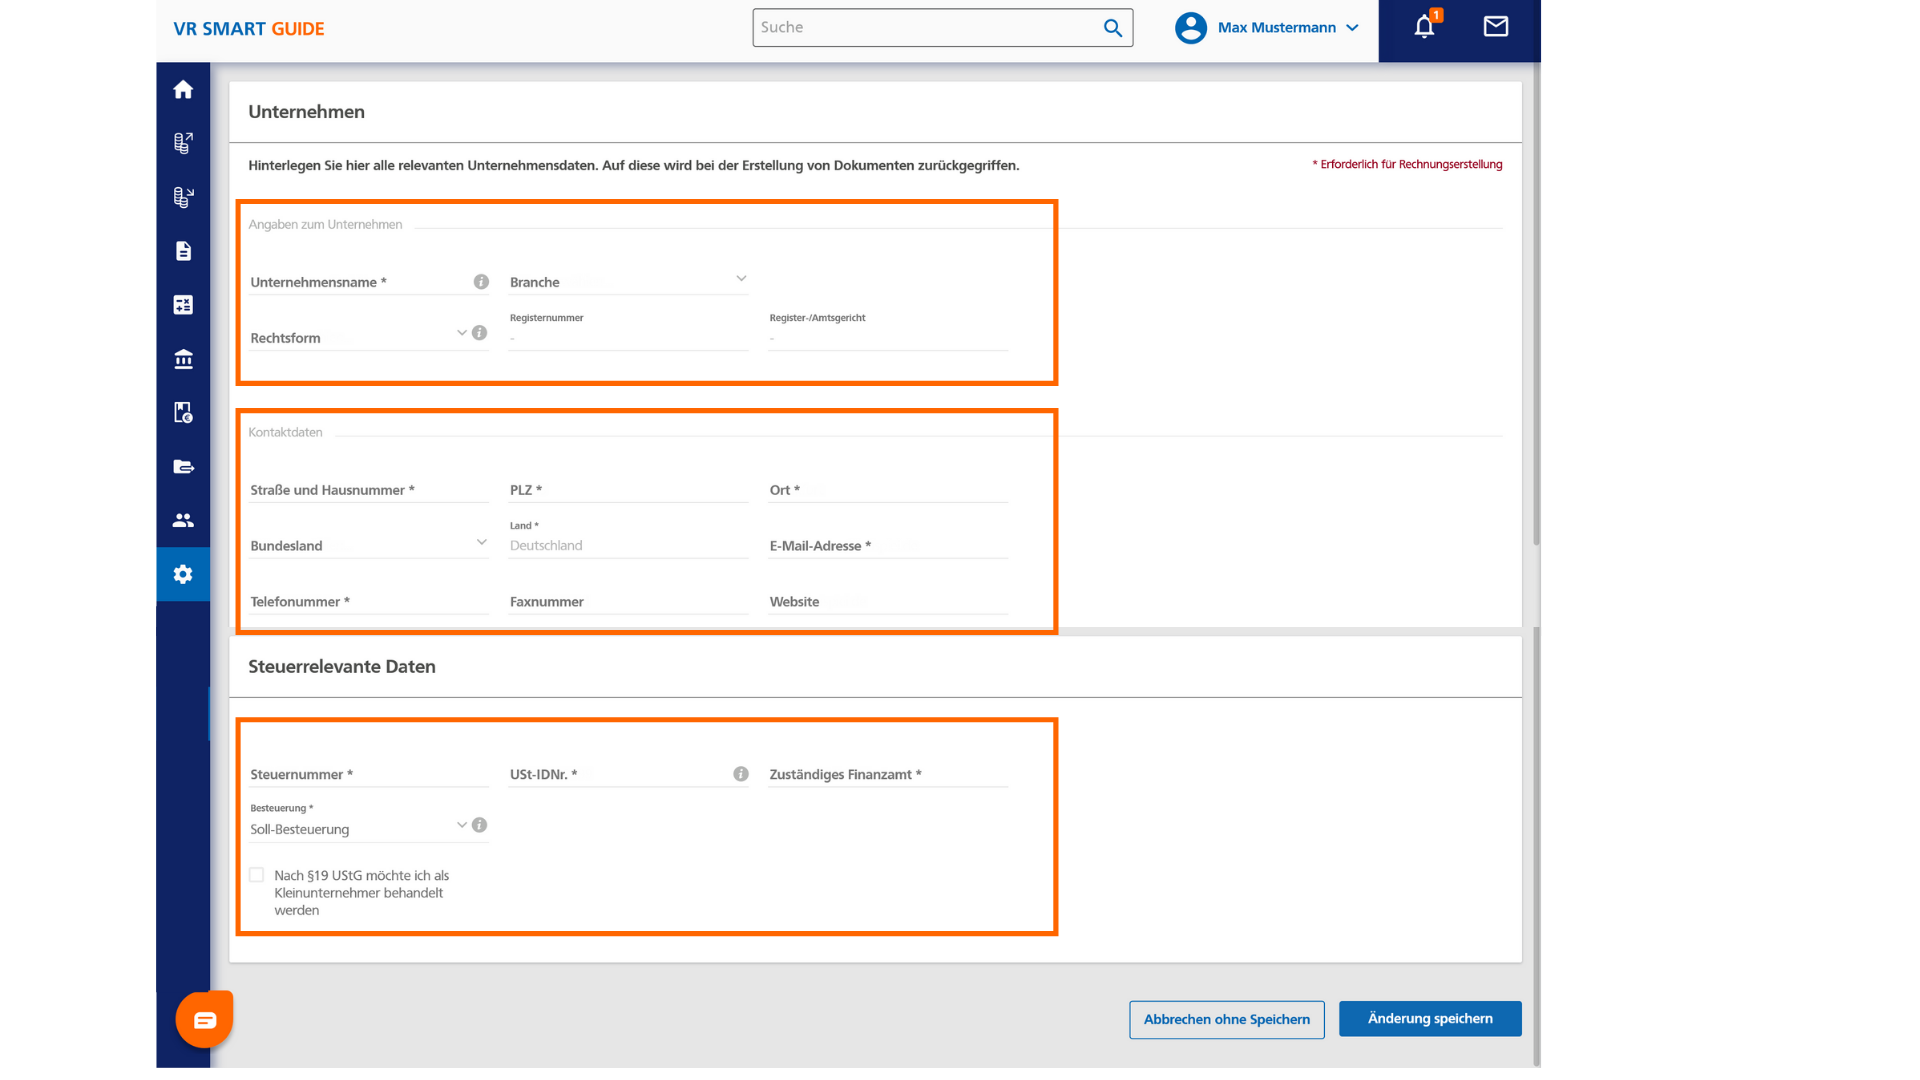
Task: Open the settings gear icon in sidebar
Action: (183, 574)
